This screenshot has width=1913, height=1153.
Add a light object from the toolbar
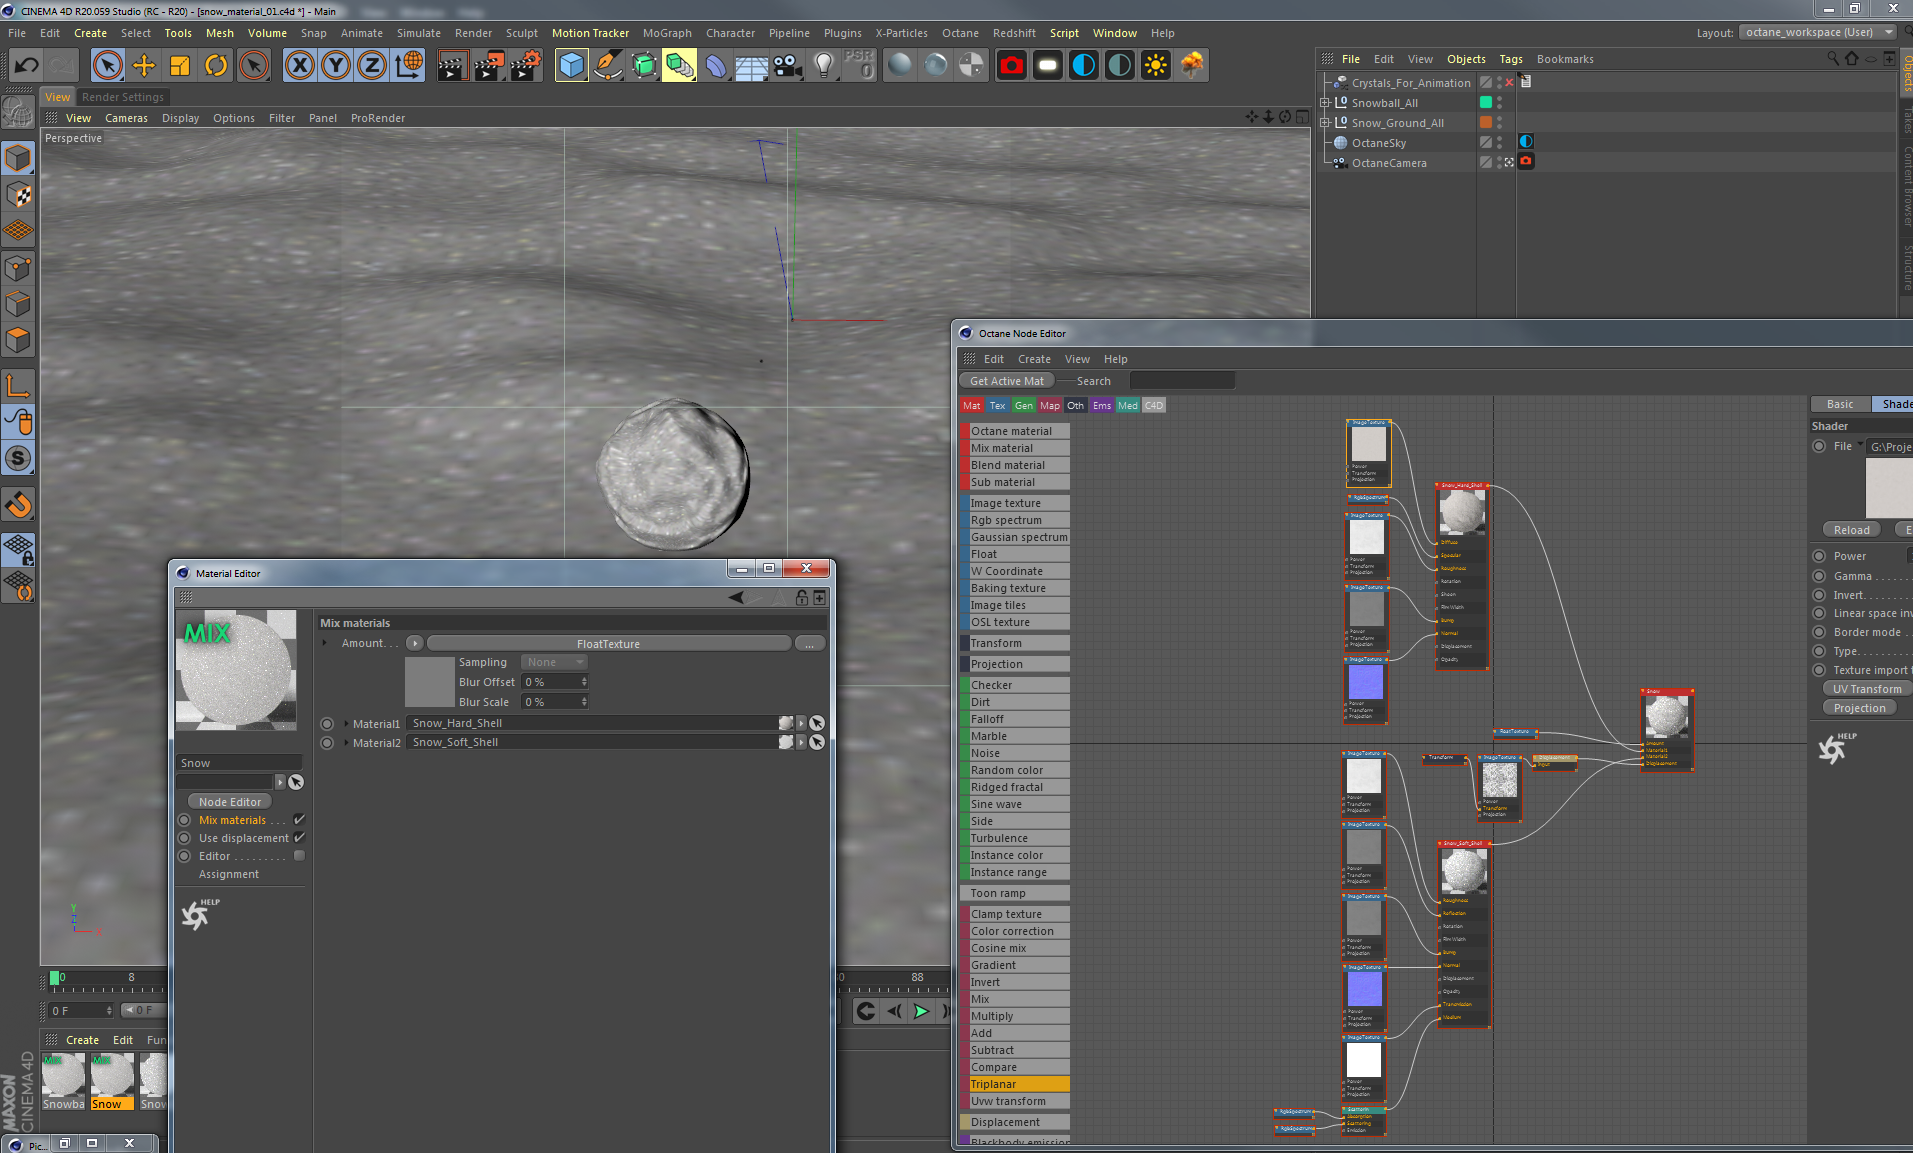pyautogui.click(x=822, y=65)
